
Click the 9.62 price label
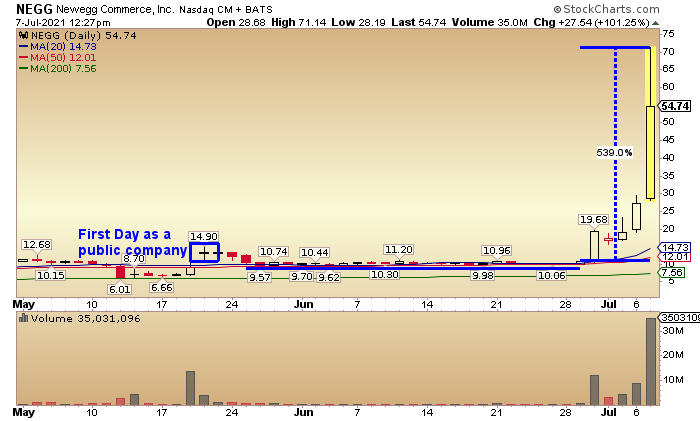[329, 277]
